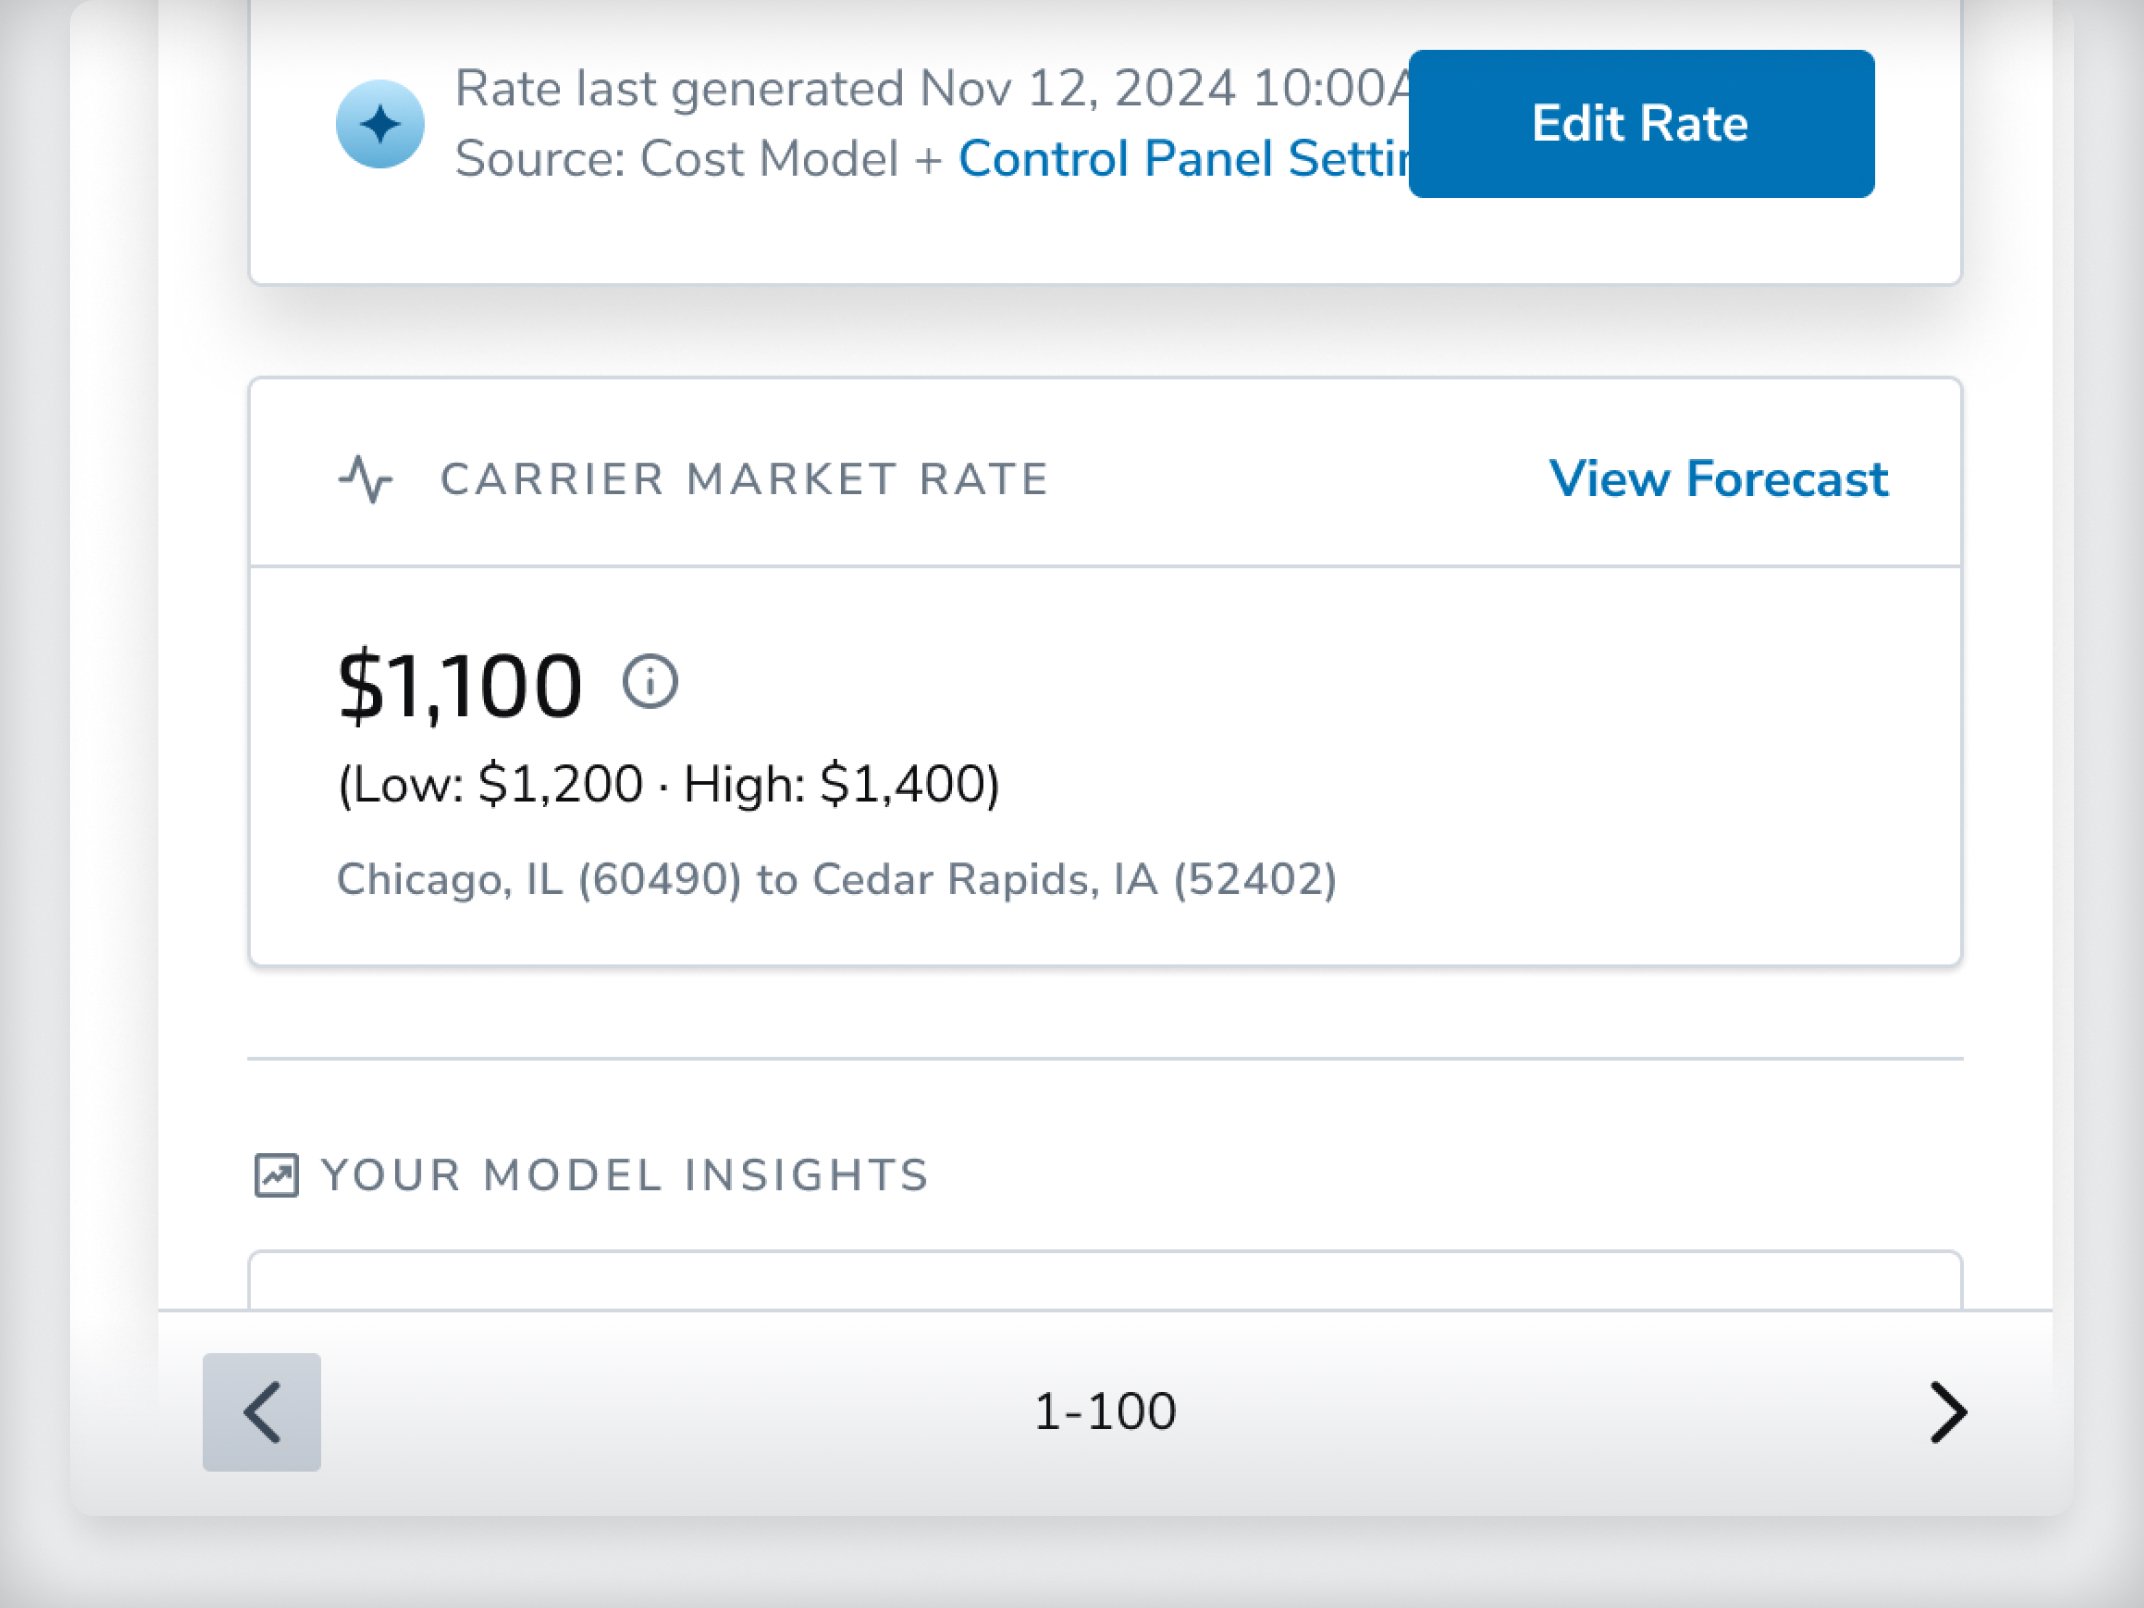The width and height of the screenshot is (2144, 1608).
Task: Go to the previous page with left chevron
Action: [x=262, y=1412]
